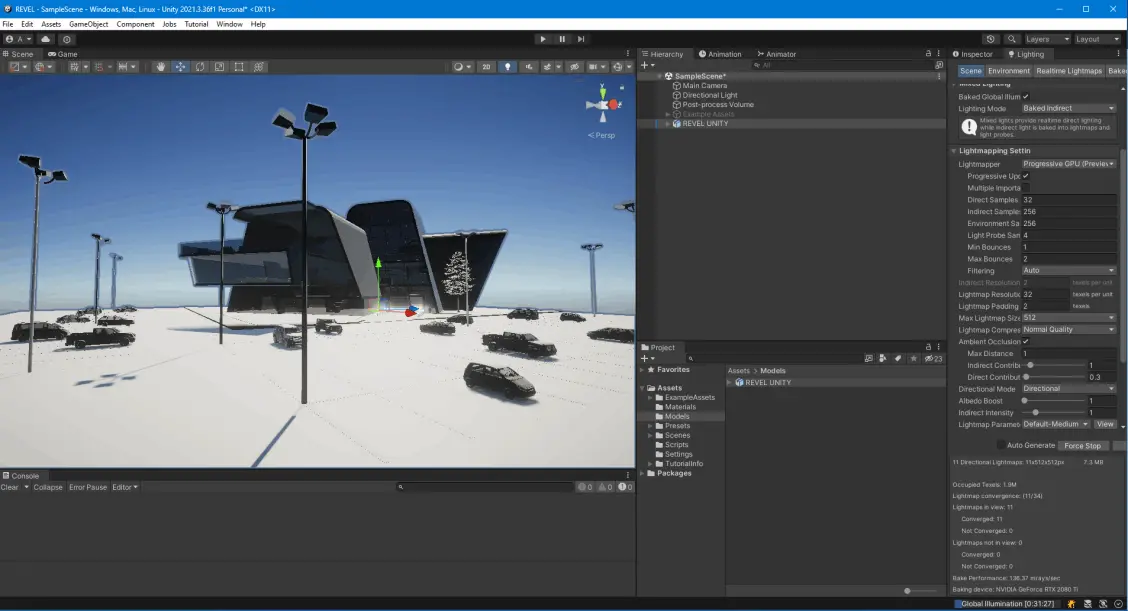Select the Hand view tool

[x=160, y=67]
